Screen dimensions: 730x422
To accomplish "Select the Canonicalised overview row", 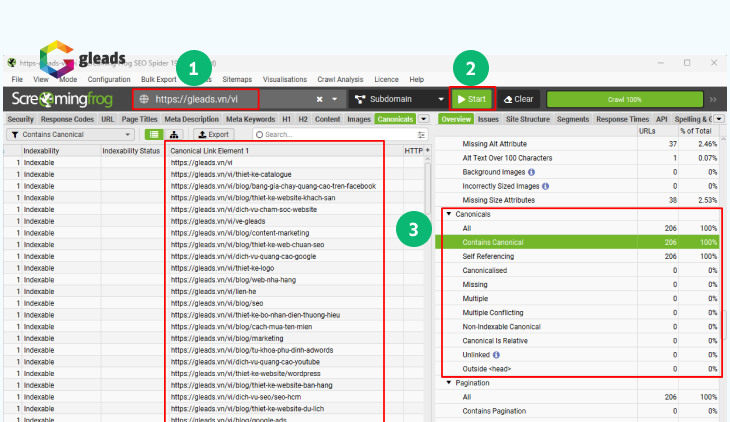I will [577, 270].
